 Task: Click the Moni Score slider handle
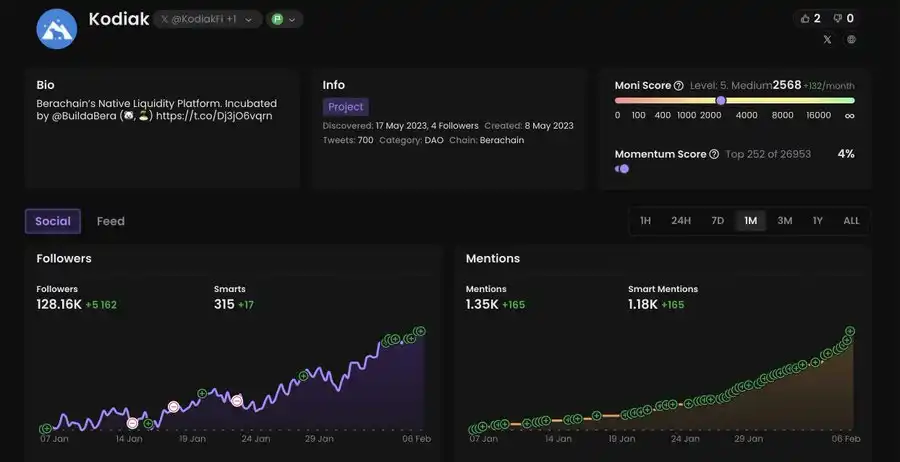tap(721, 100)
